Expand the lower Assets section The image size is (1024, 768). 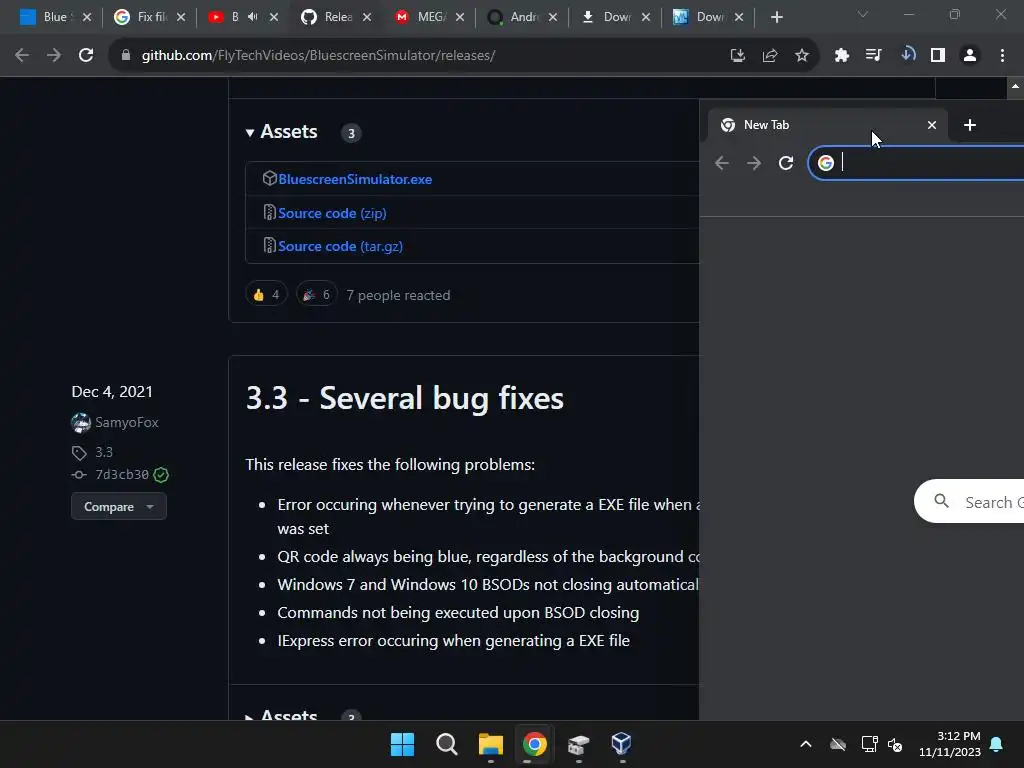(281, 715)
